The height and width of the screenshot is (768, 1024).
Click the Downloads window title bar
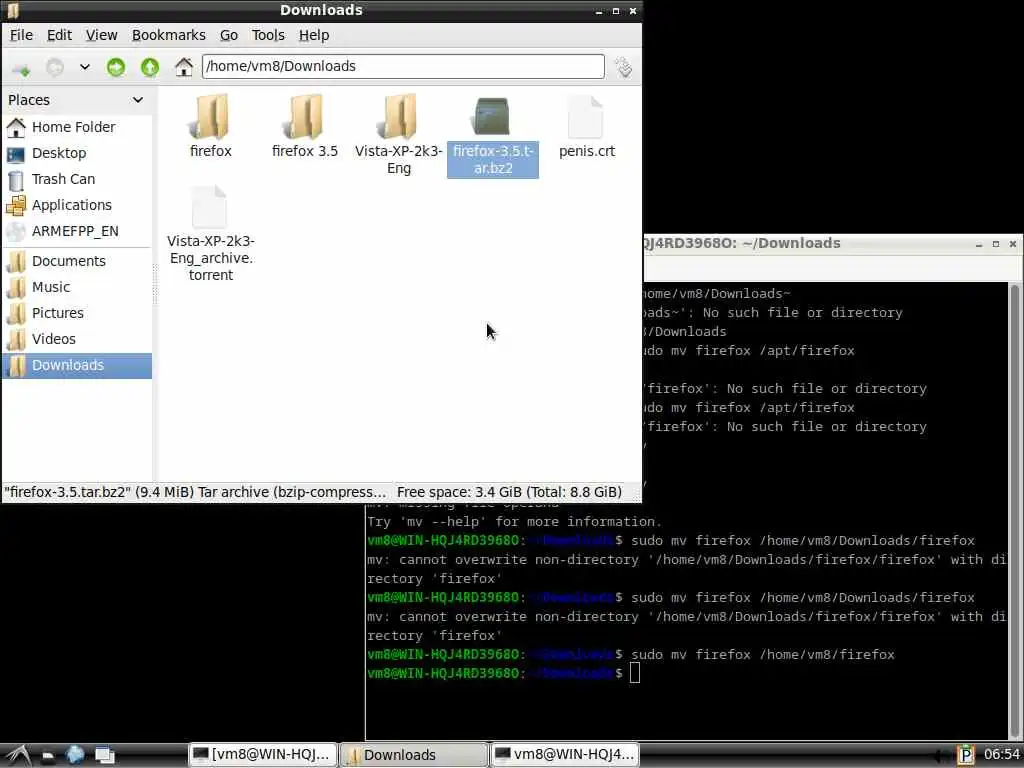coord(321,10)
